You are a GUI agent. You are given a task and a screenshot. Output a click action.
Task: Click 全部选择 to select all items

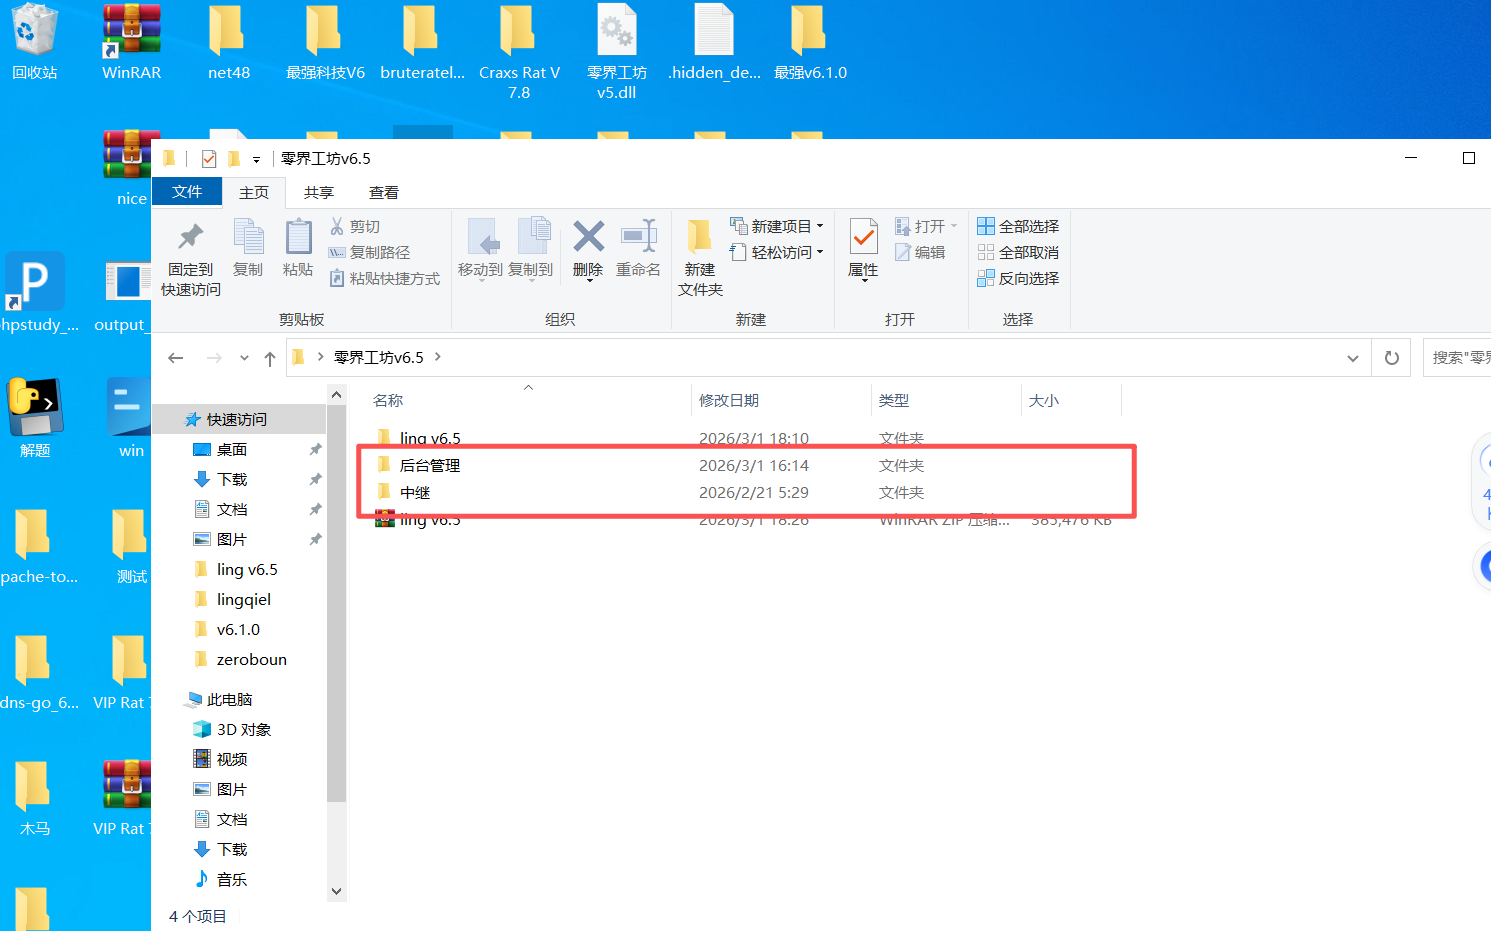pos(1018,227)
